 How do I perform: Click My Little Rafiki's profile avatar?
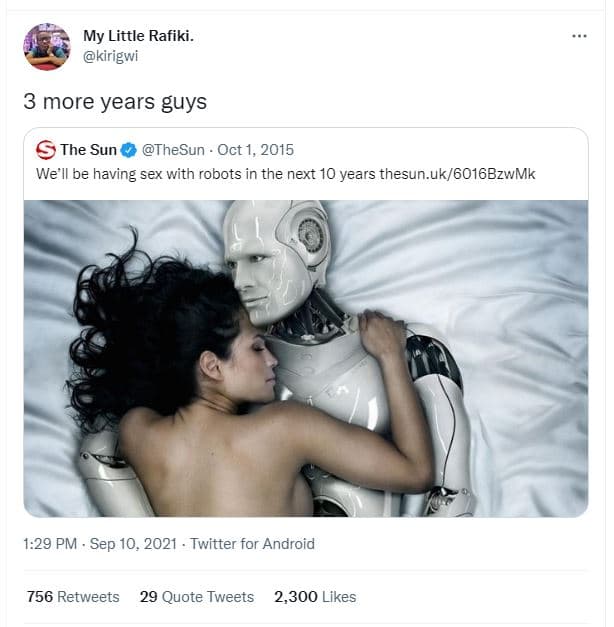[x=47, y=47]
